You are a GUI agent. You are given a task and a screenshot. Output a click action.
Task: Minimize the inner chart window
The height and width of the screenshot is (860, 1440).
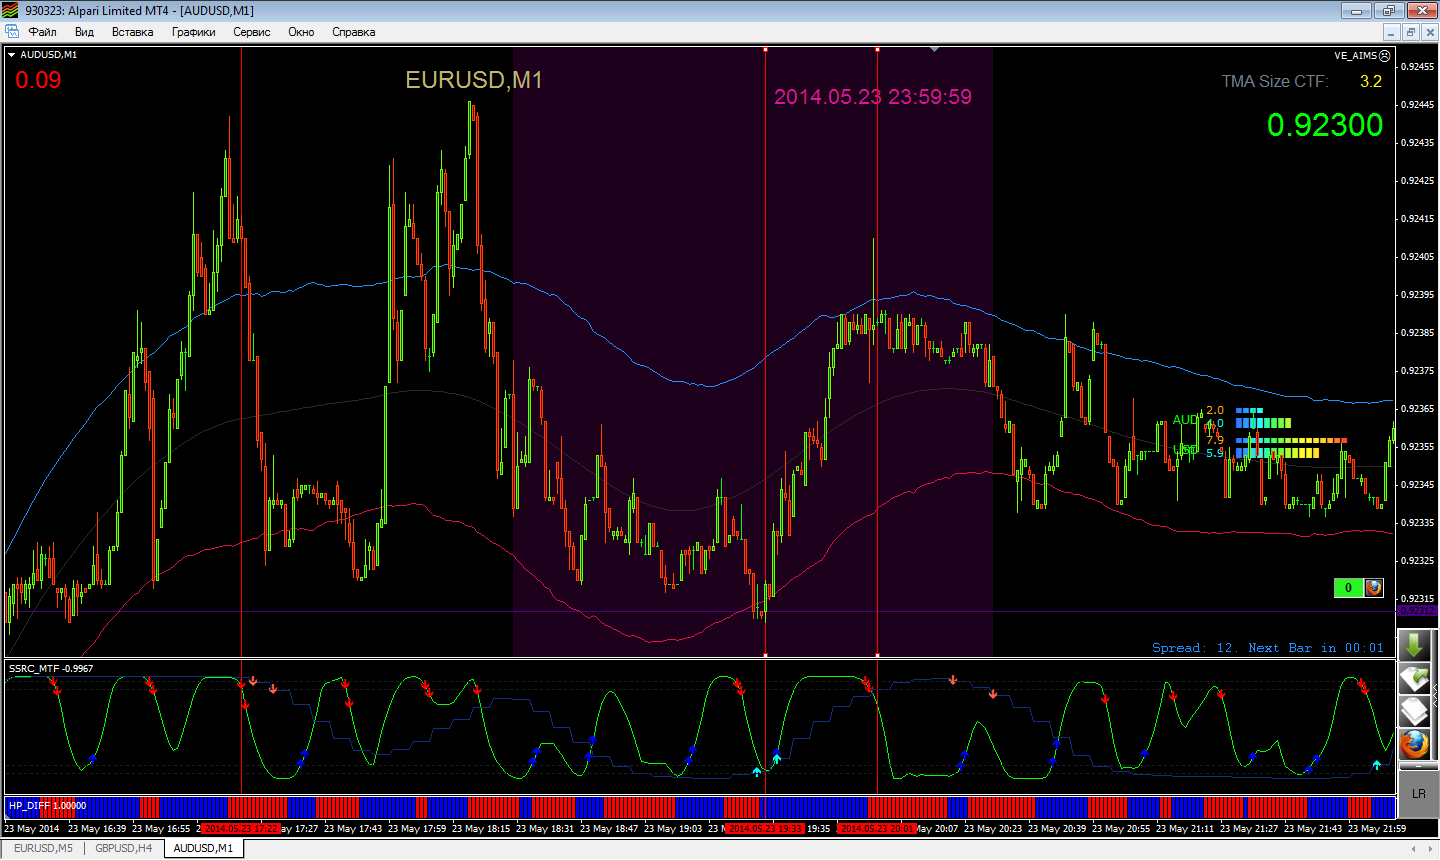tap(1391, 32)
